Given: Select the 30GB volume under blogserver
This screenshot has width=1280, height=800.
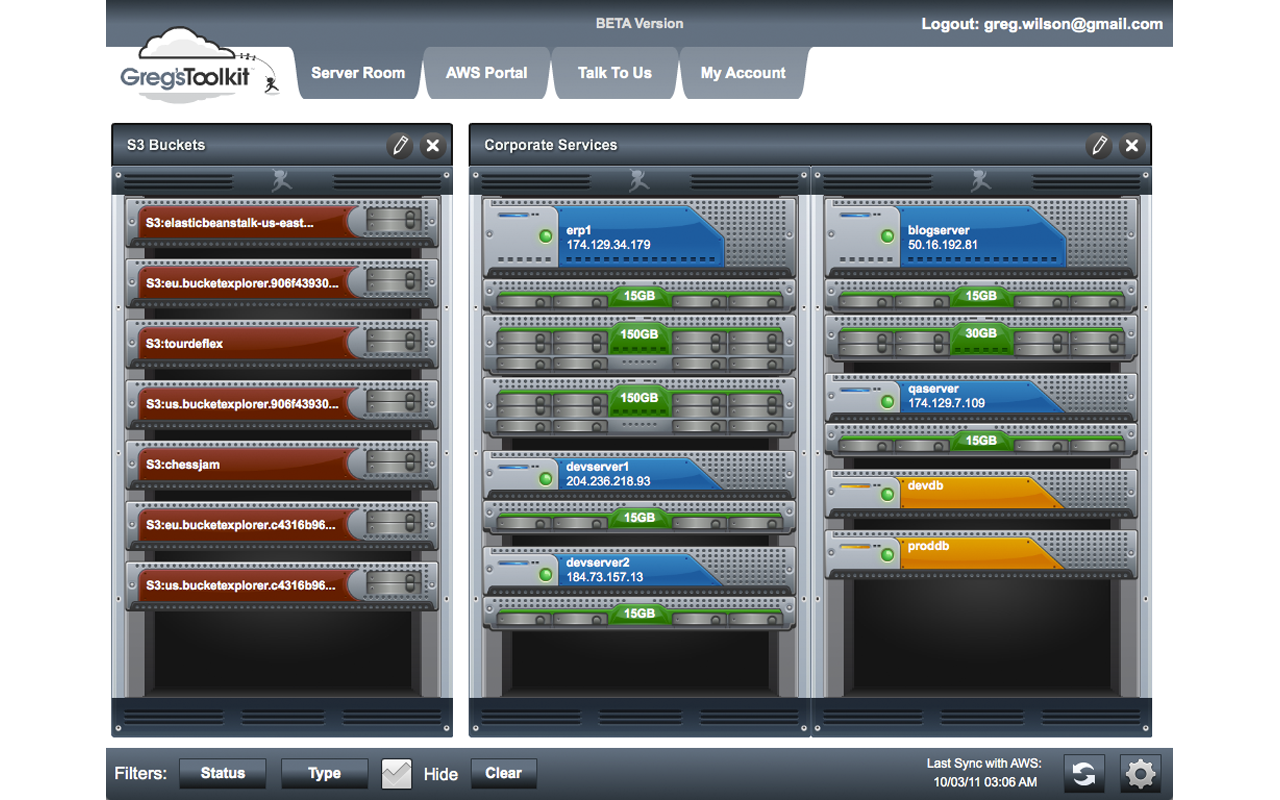Looking at the screenshot, I should (980, 334).
